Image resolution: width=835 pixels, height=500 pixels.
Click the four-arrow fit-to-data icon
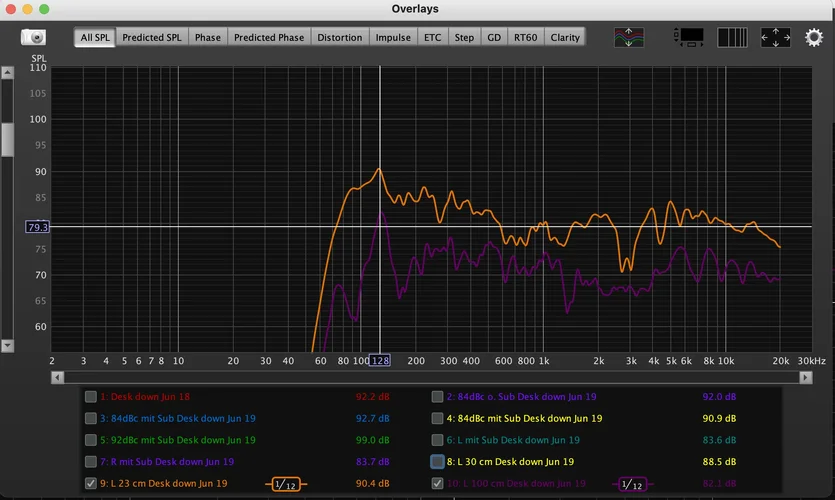click(x=776, y=37)
